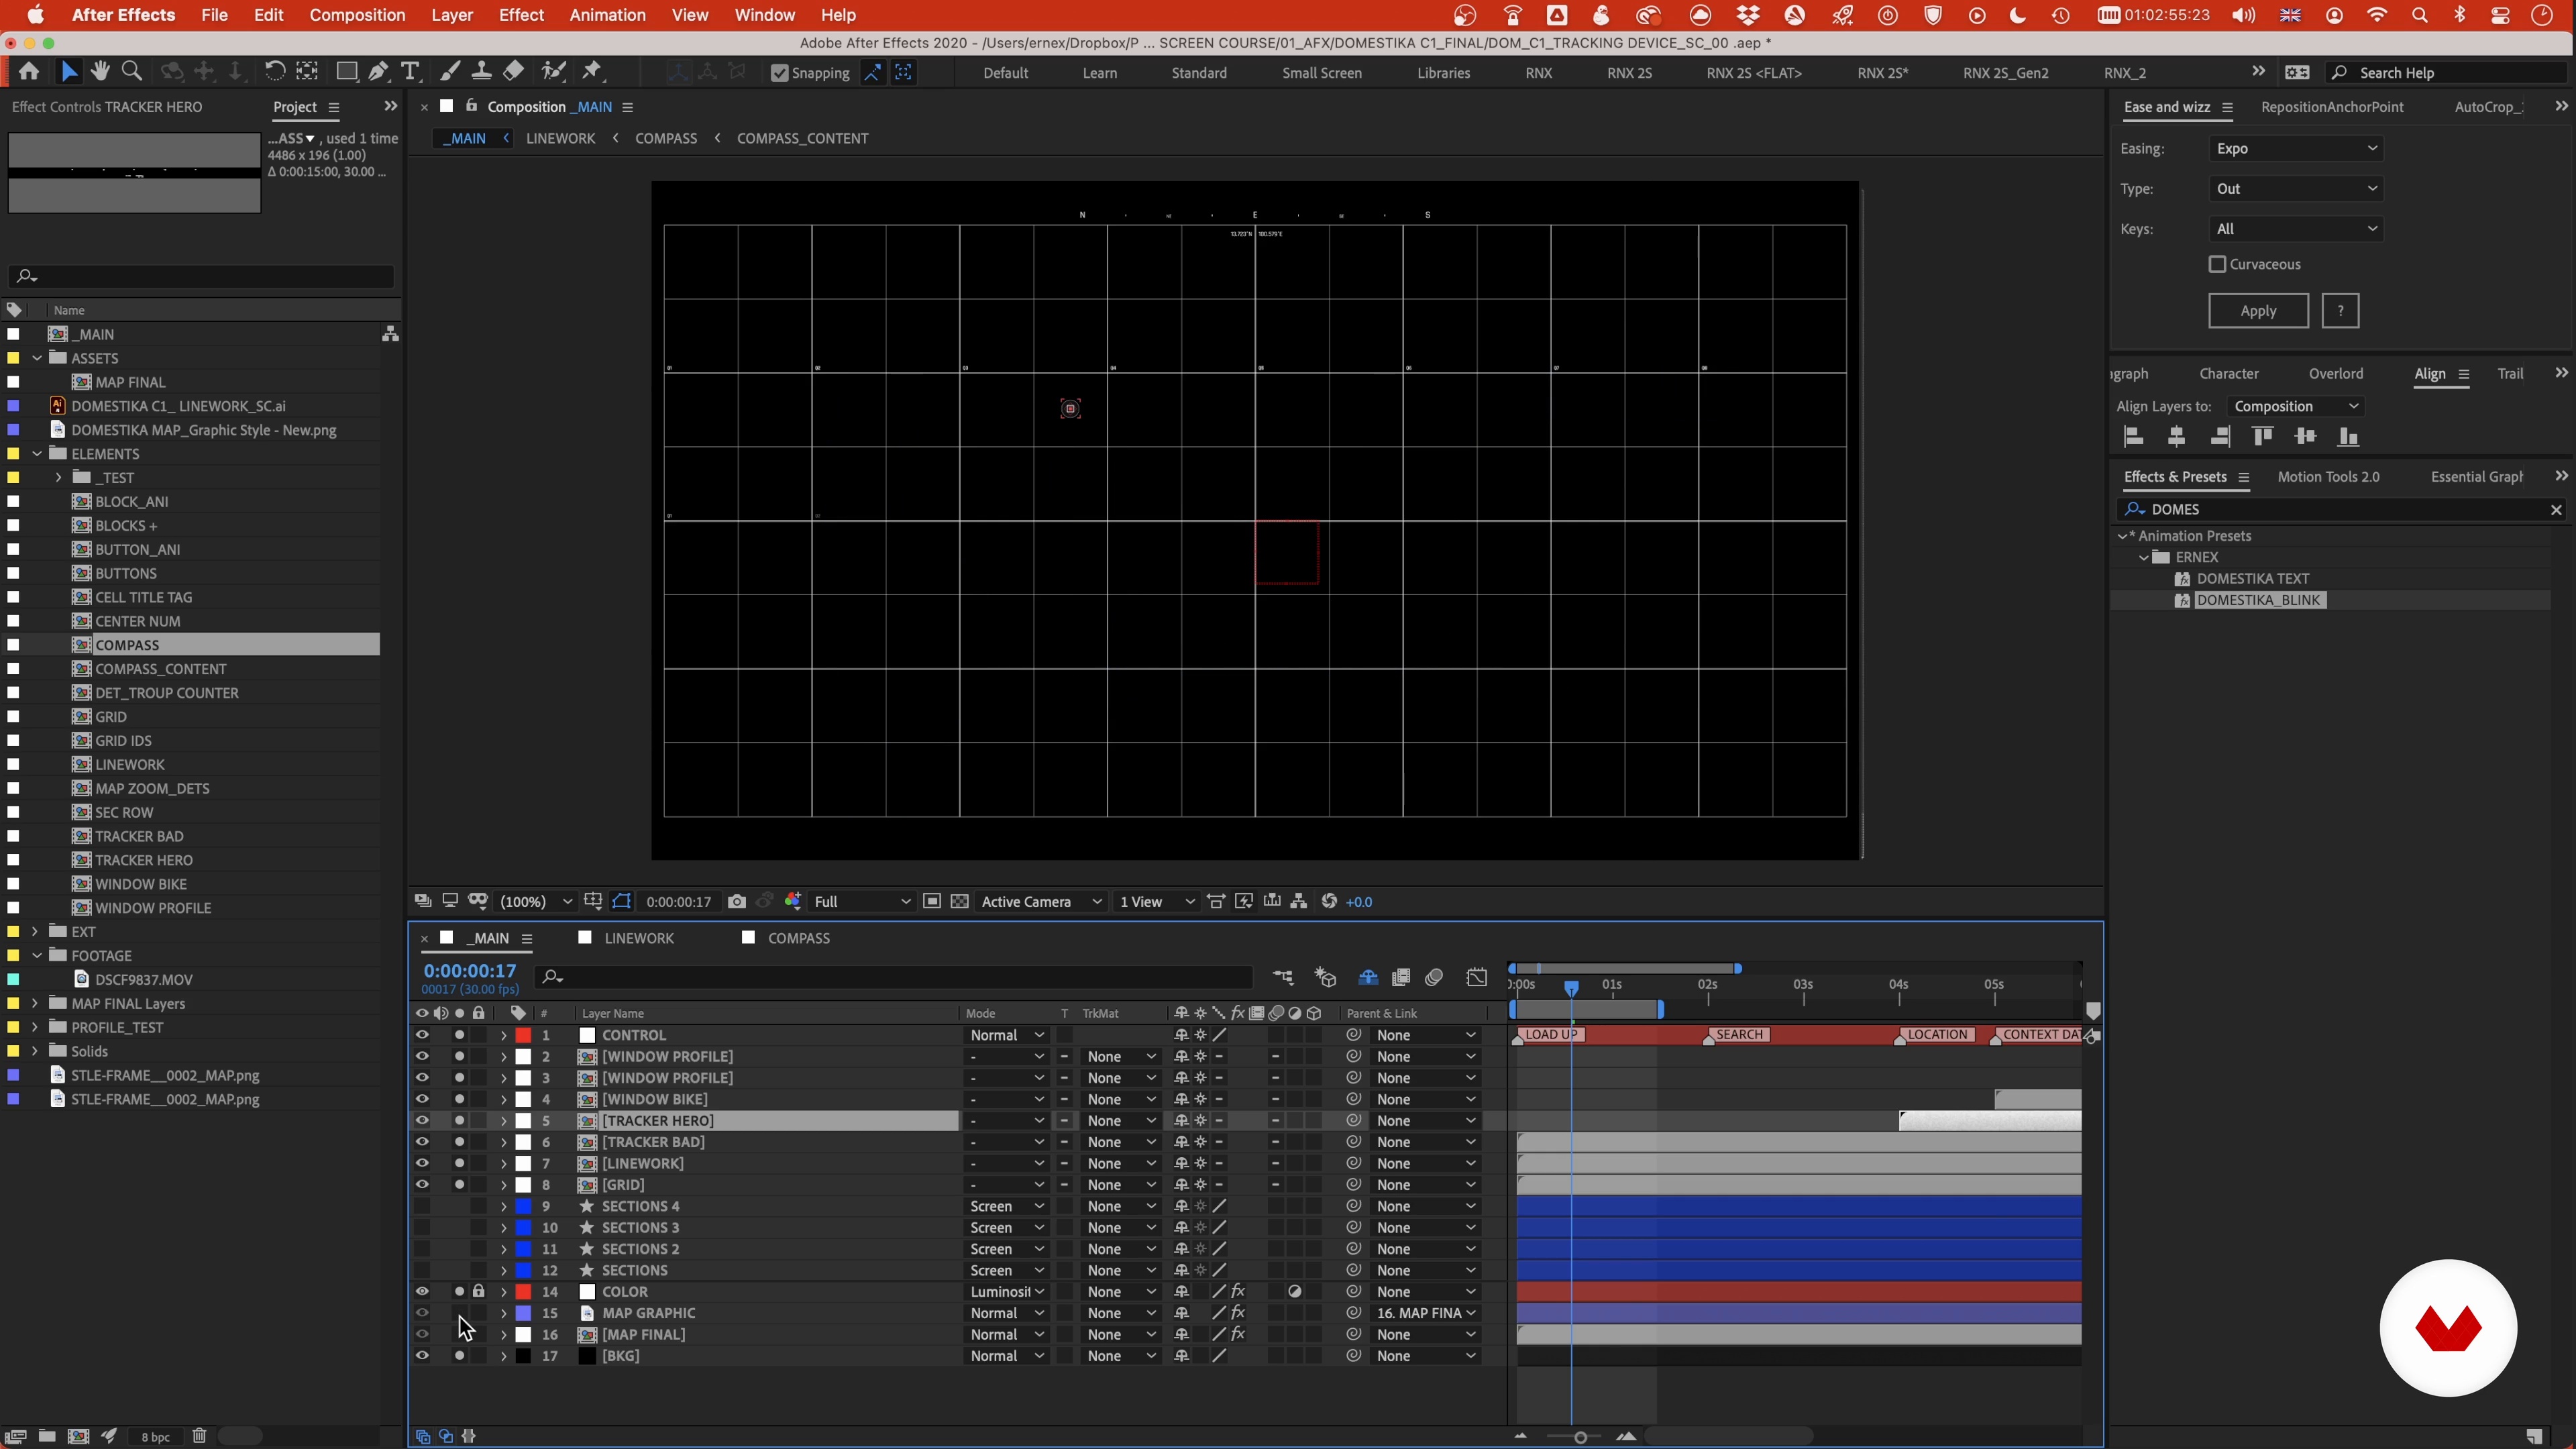Image resolution: width=2576 pixels, height=1449 pixels.
Task: Switch to Motion Tools 2.0 tab
Action: pyautogui.click(x=2328, y=477)
